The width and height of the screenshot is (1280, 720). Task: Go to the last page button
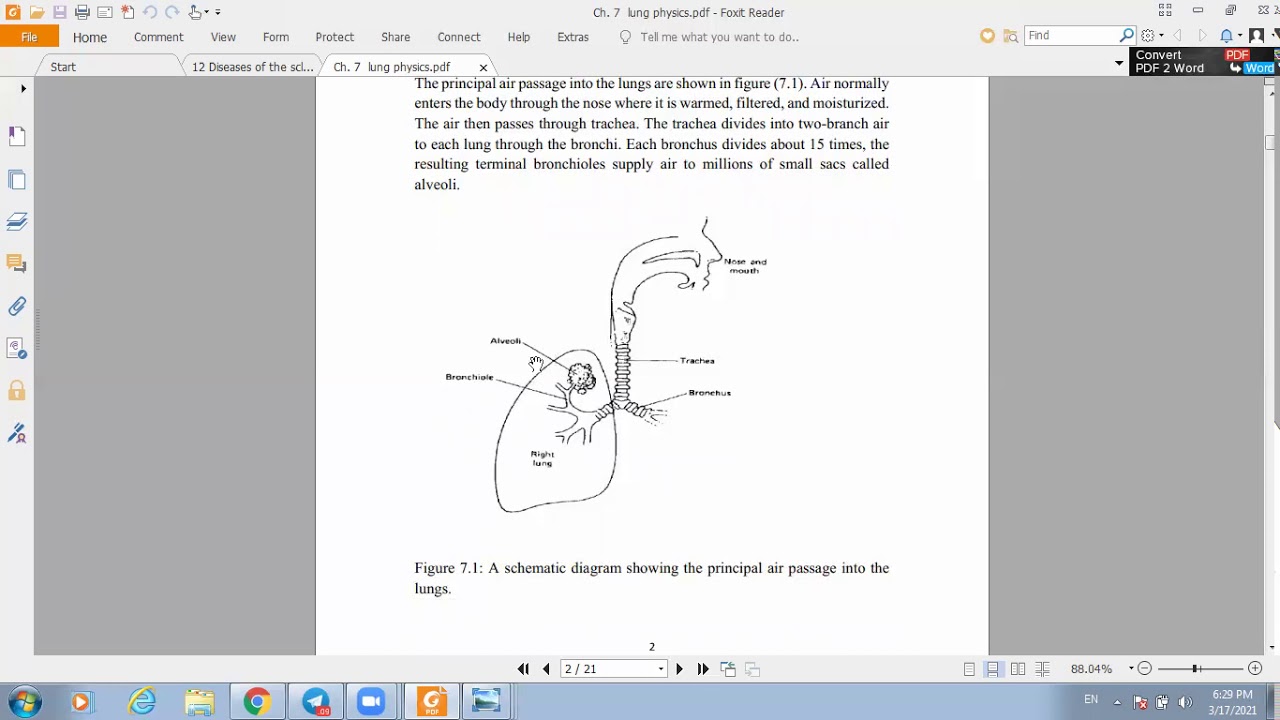[x=703, y=669]
